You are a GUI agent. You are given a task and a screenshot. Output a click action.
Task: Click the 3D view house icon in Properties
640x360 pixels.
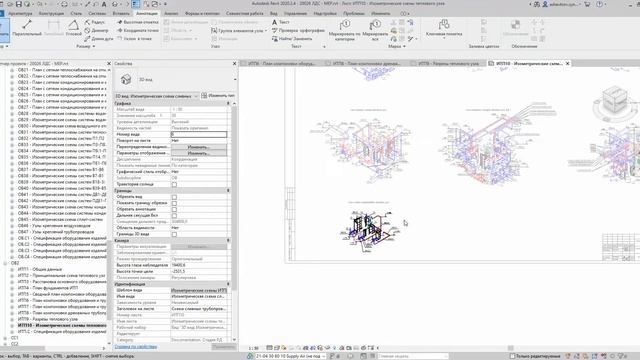(126, 79)
